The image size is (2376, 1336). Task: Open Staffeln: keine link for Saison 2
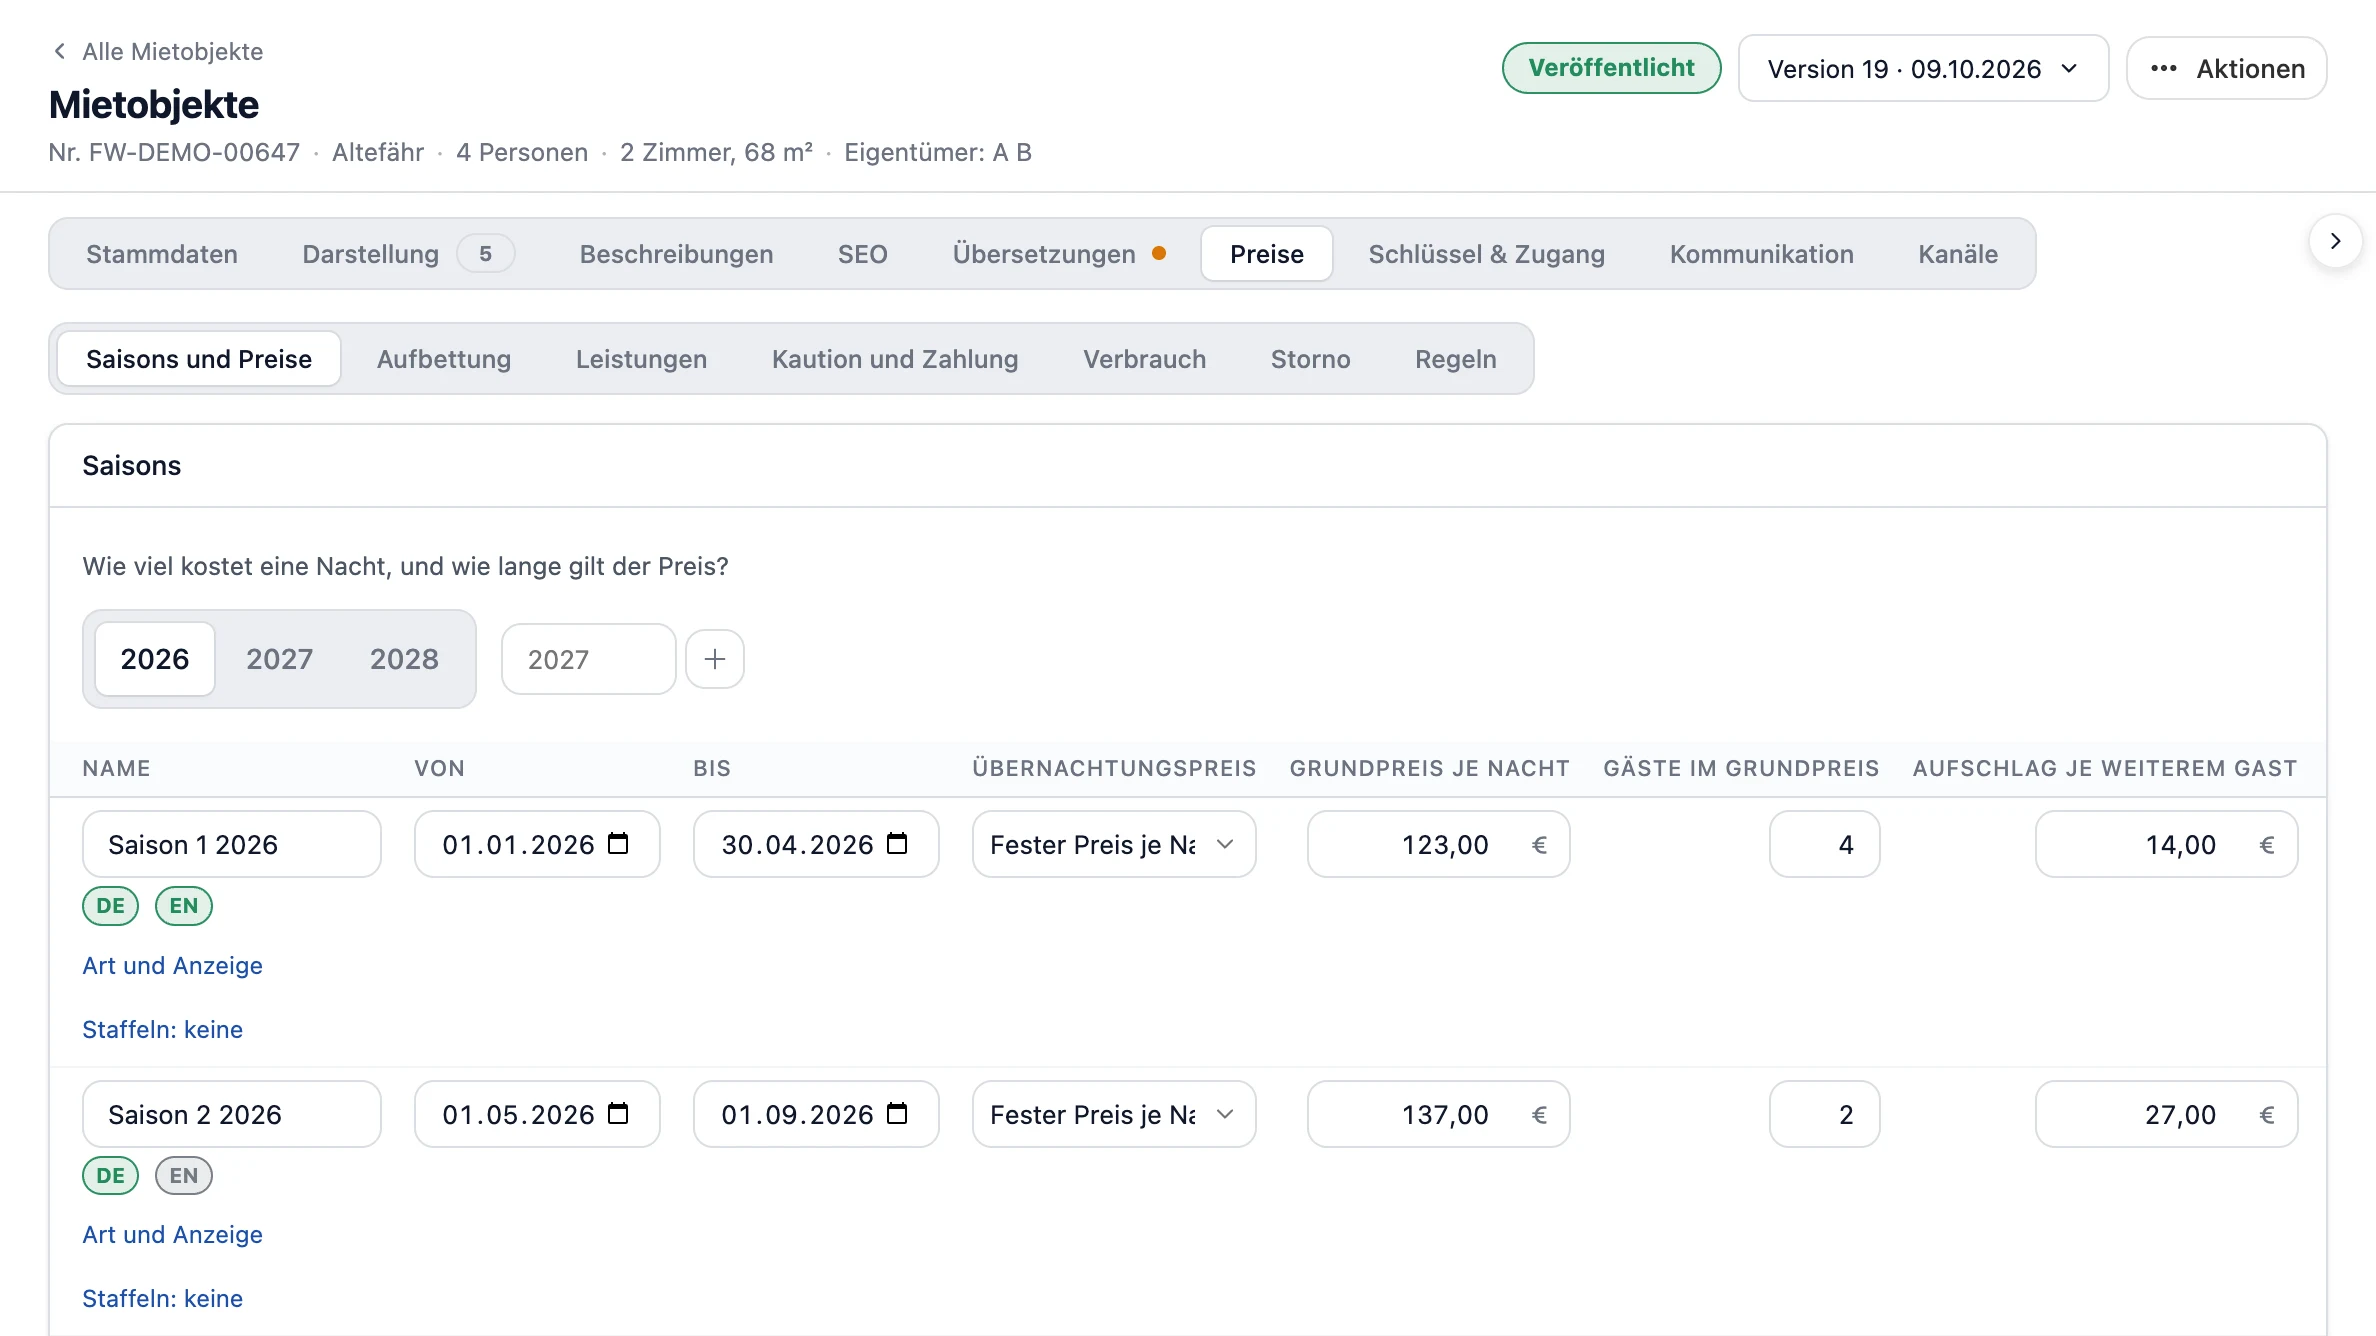[162, 1299]
